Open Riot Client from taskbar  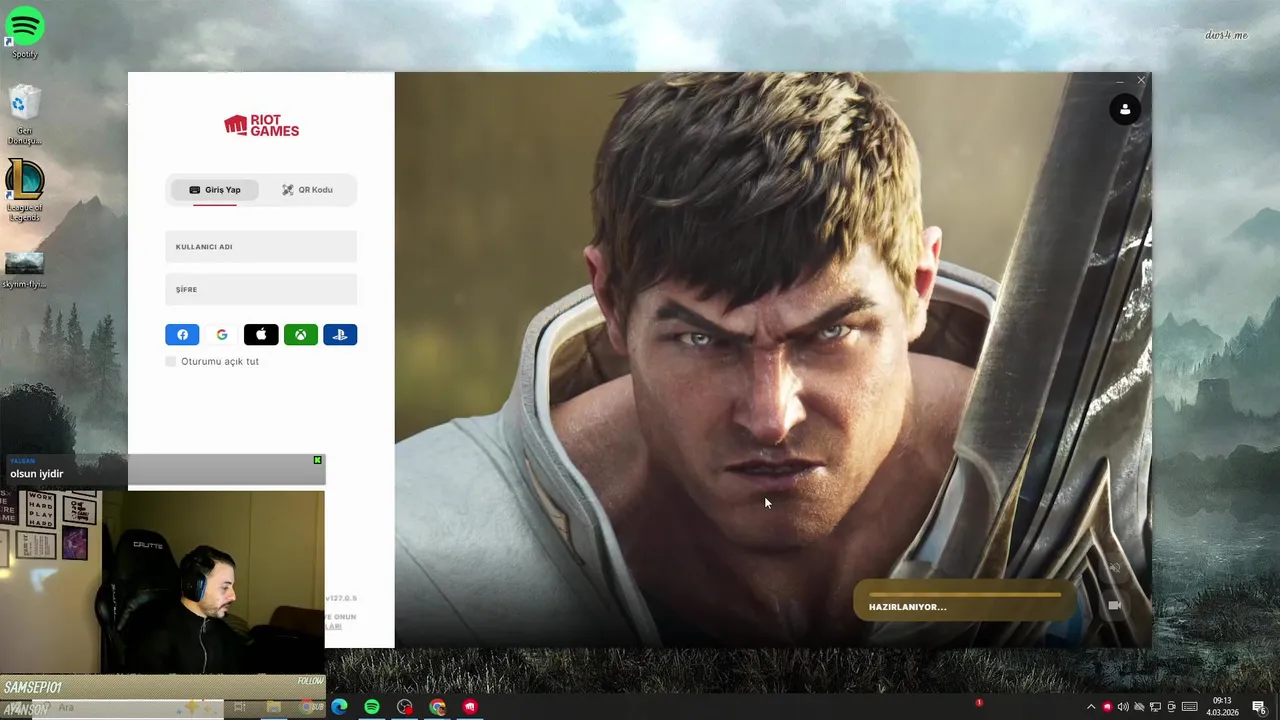[470, 707]
